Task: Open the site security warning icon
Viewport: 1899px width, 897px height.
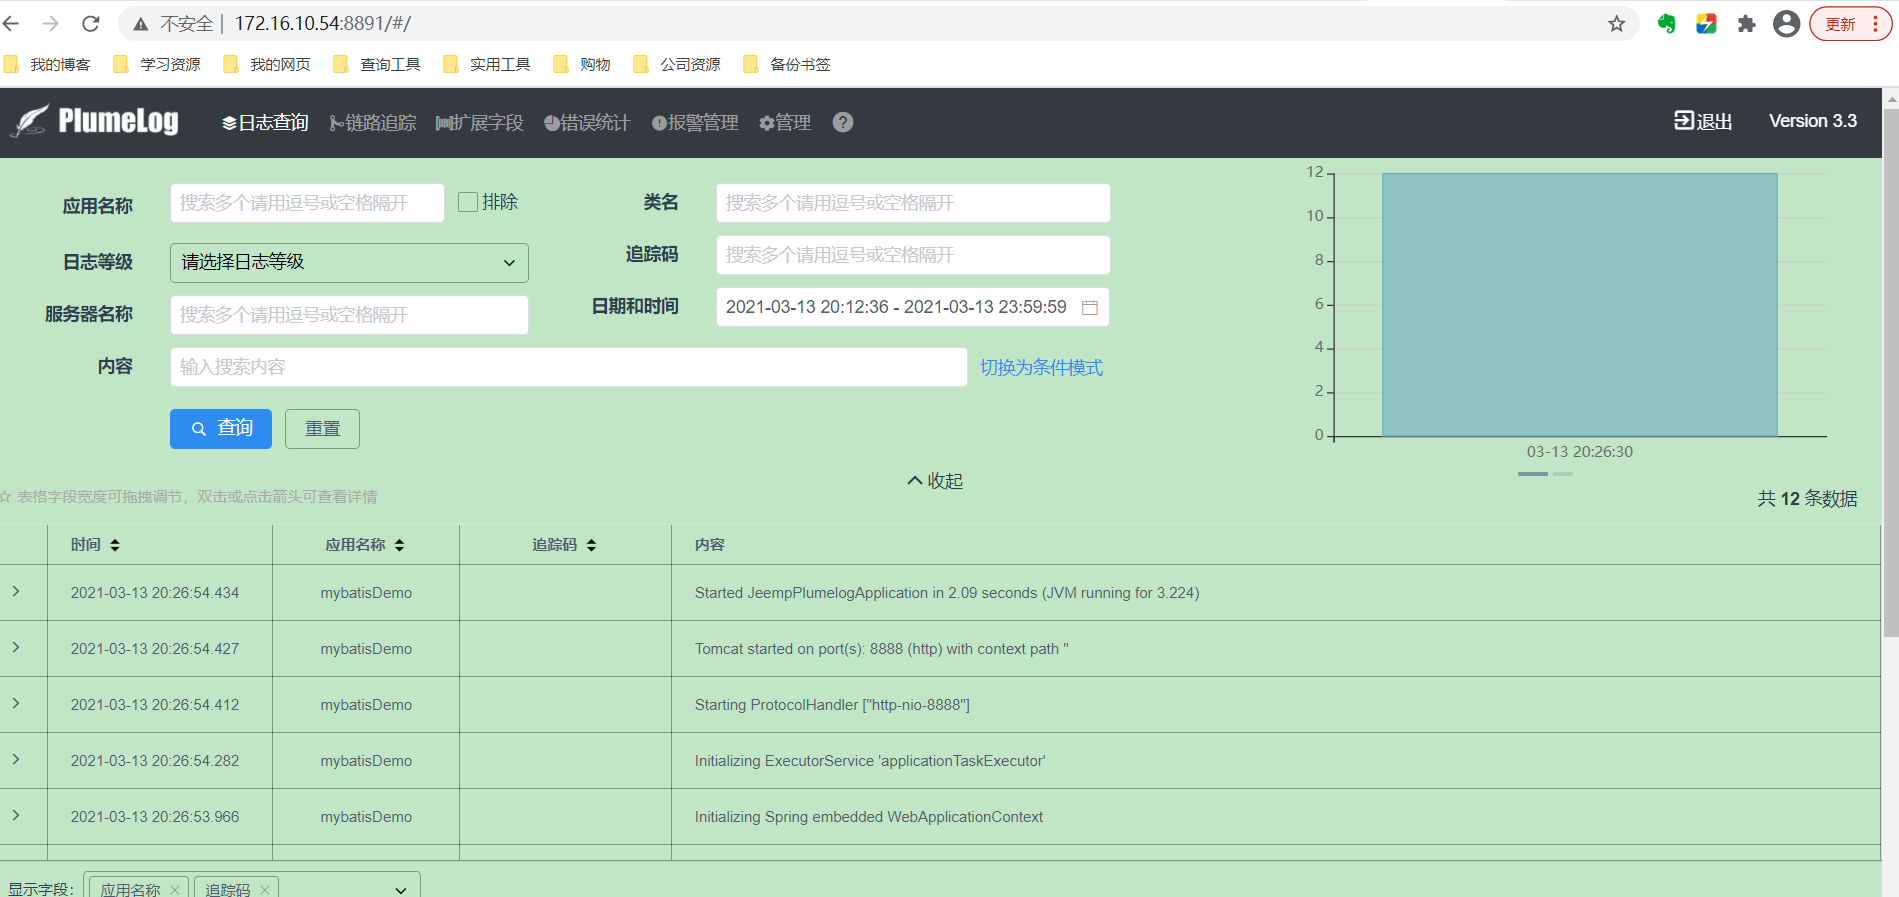Action: point(141,24)
